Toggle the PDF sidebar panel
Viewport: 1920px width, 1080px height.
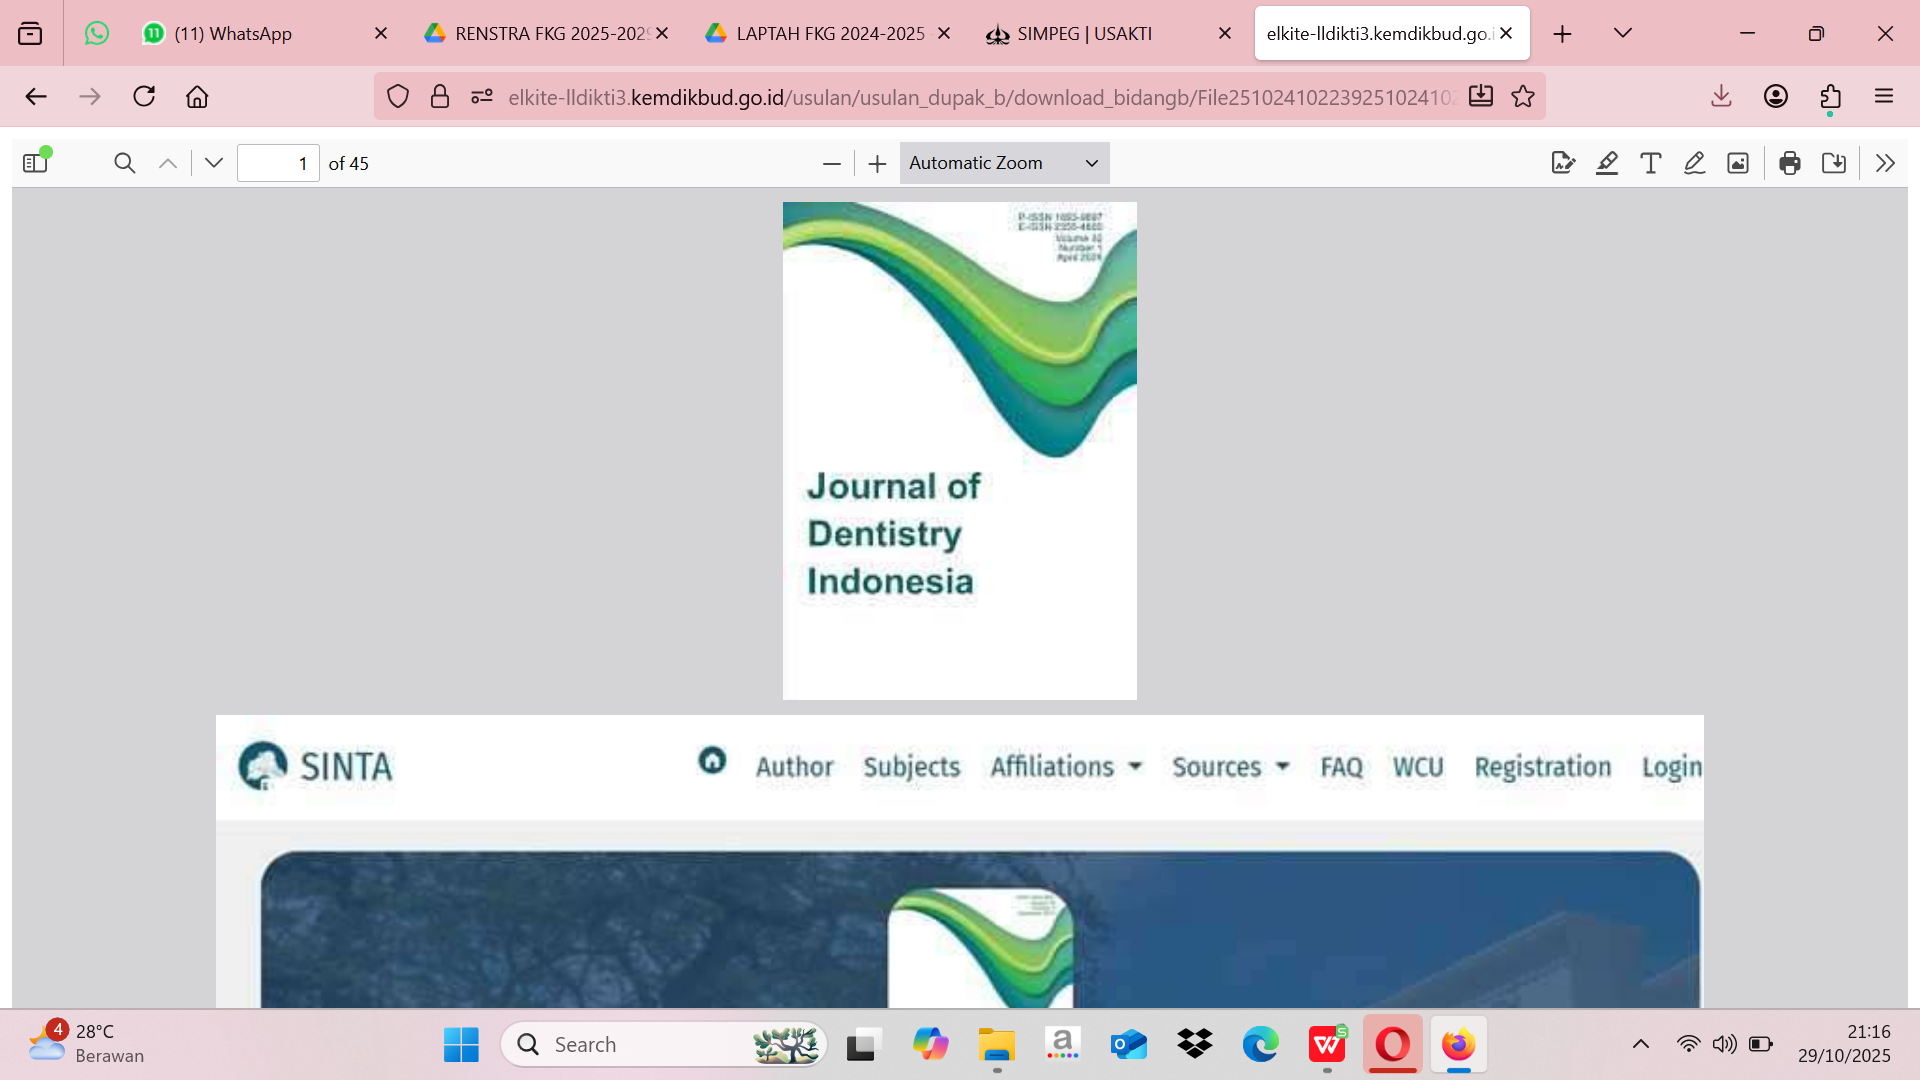(x=36, y=163)
